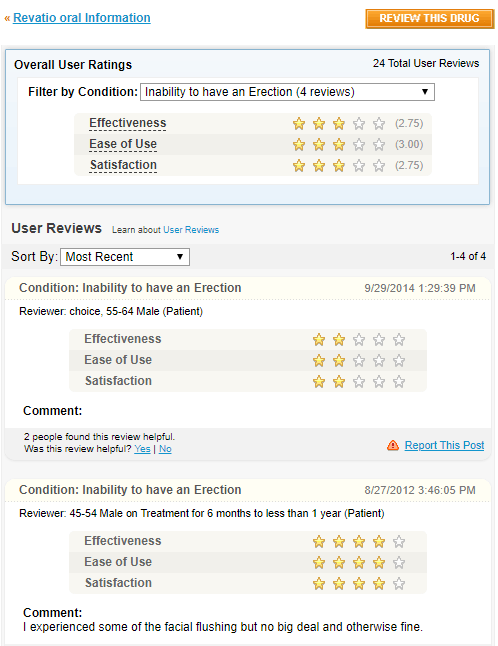This screenshot has height=646, width=498.
Task: Click the Sort By dropdown arrow
Action: (180, 257)
